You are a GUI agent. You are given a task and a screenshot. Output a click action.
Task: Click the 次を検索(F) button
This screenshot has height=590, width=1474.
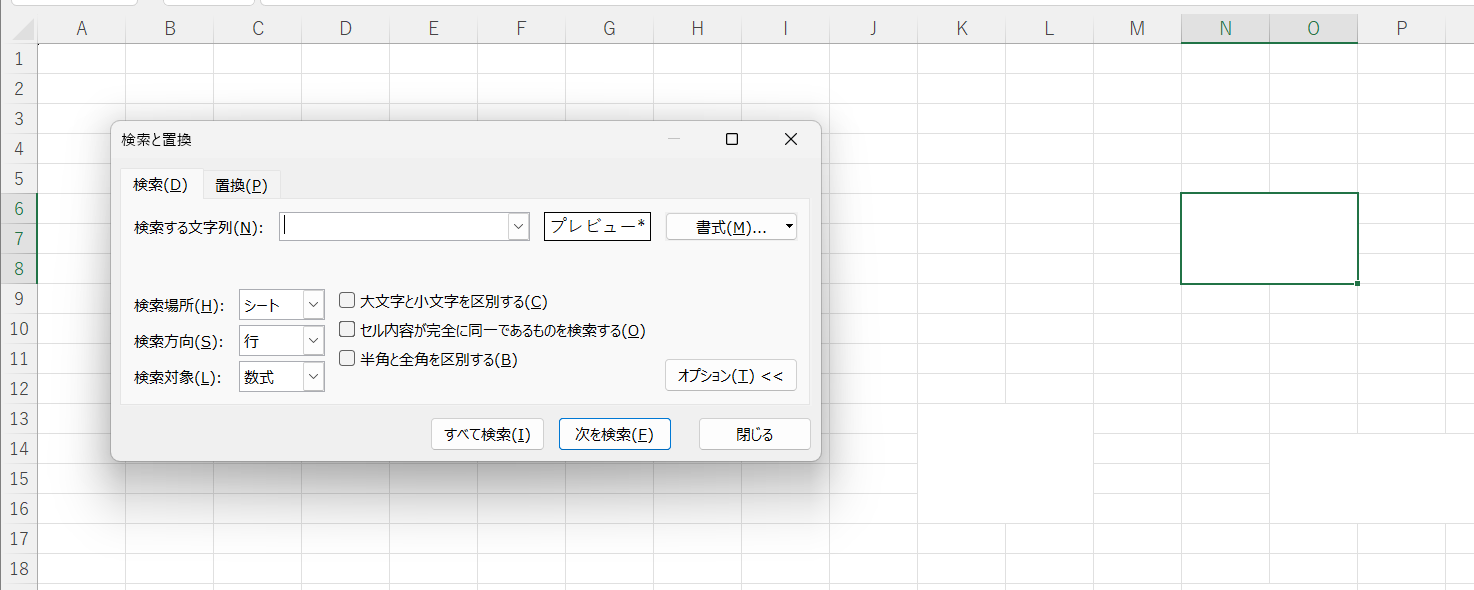pos(614,435)
